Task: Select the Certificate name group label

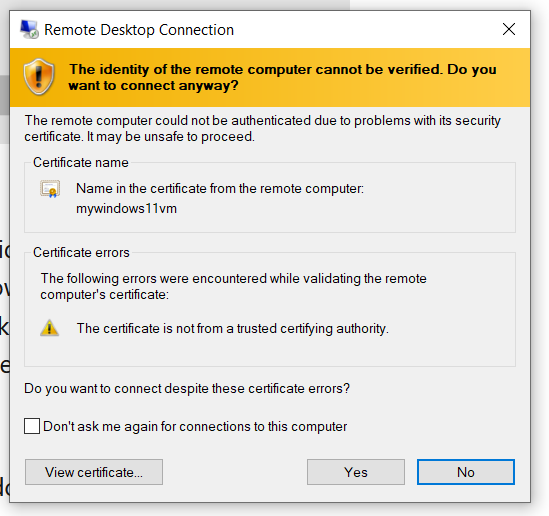Action: 81,162
